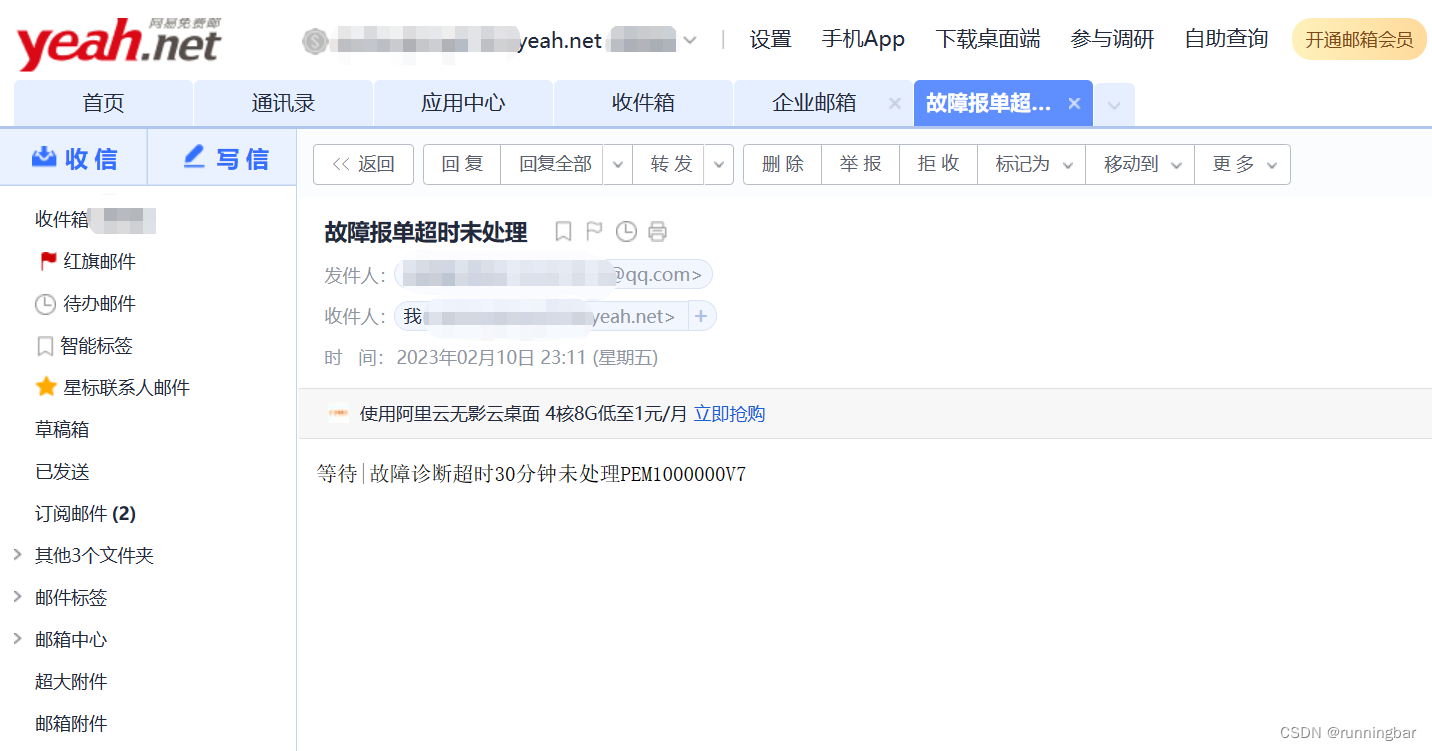The width and height of the screenshot is (1432, 751).
Task: Open the 更多 dropdown
Action: [1243, 165]
